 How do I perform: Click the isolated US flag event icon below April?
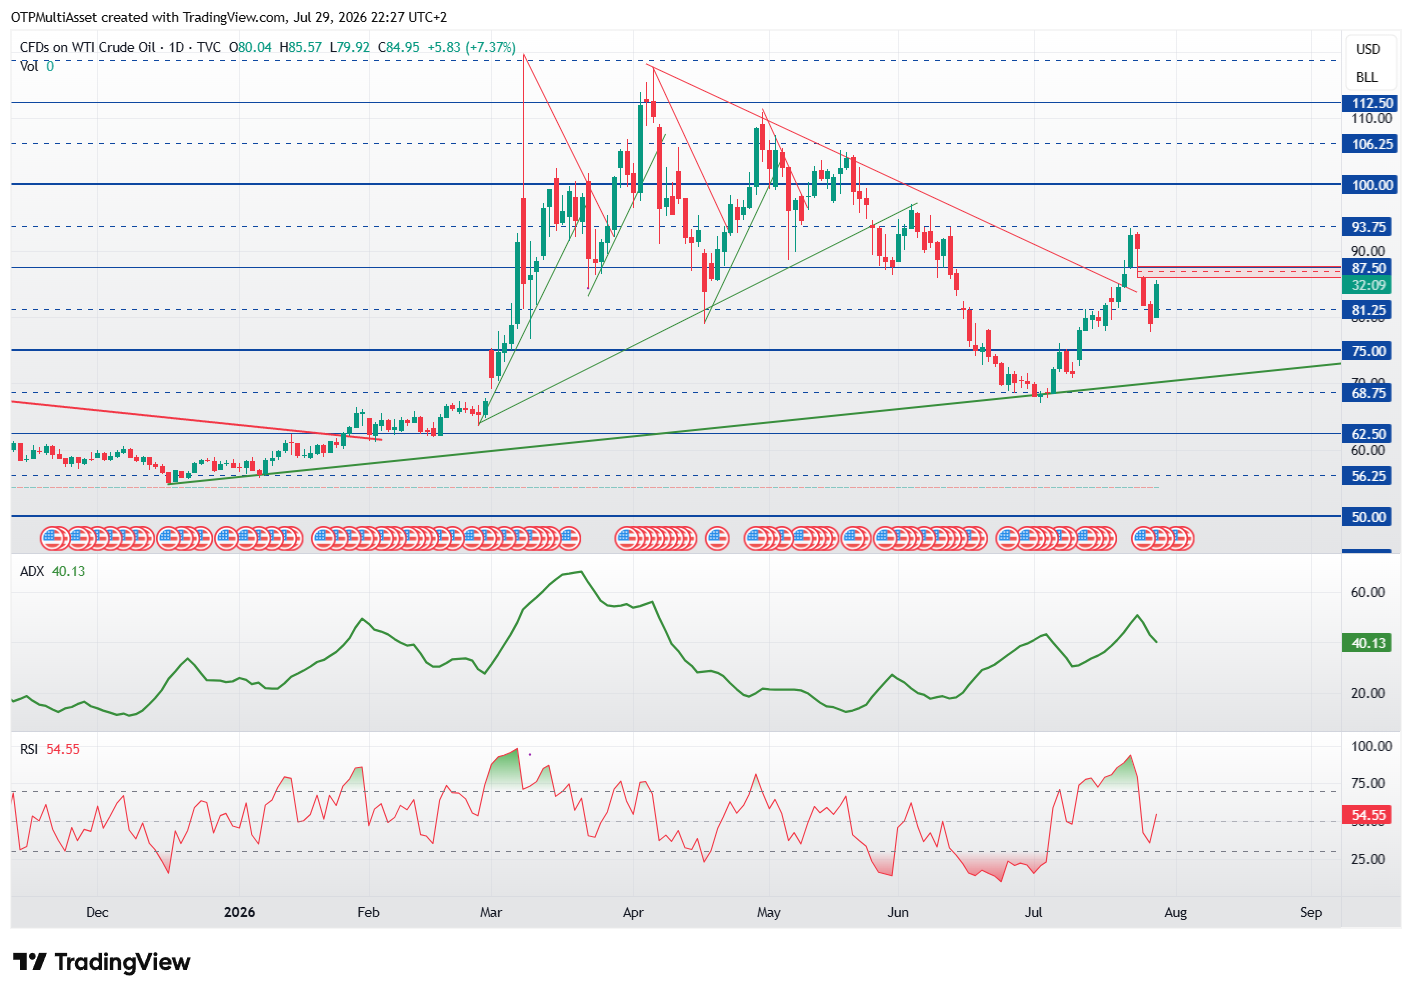tap(717, 539)
